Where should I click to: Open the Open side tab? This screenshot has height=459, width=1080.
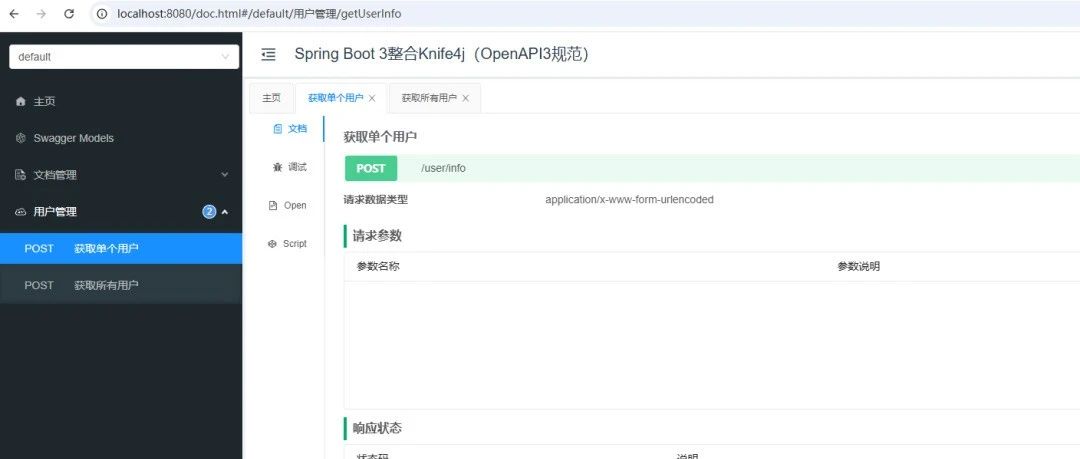[289, 205]
